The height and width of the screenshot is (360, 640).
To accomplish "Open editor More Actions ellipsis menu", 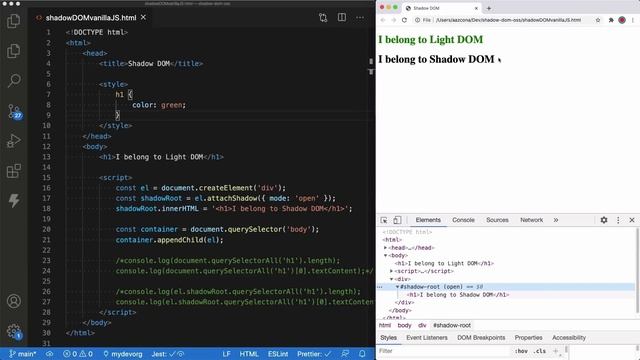I will [360, 18].
